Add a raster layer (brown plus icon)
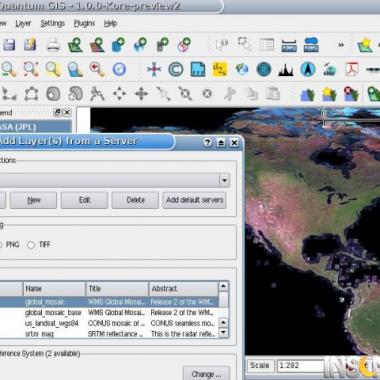Image resolution: width=380 pixels, height=380 pixels. (x=97, y=44)
